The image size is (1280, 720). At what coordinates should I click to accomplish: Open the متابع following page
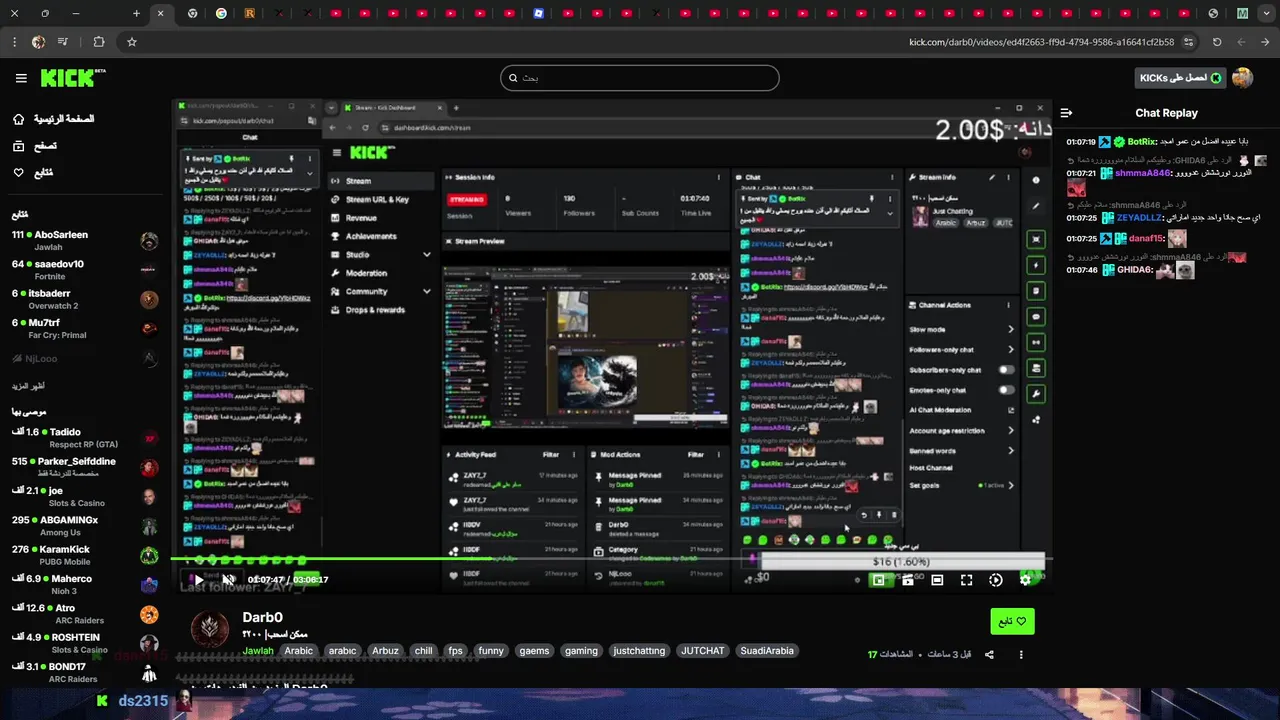point(33,173)
